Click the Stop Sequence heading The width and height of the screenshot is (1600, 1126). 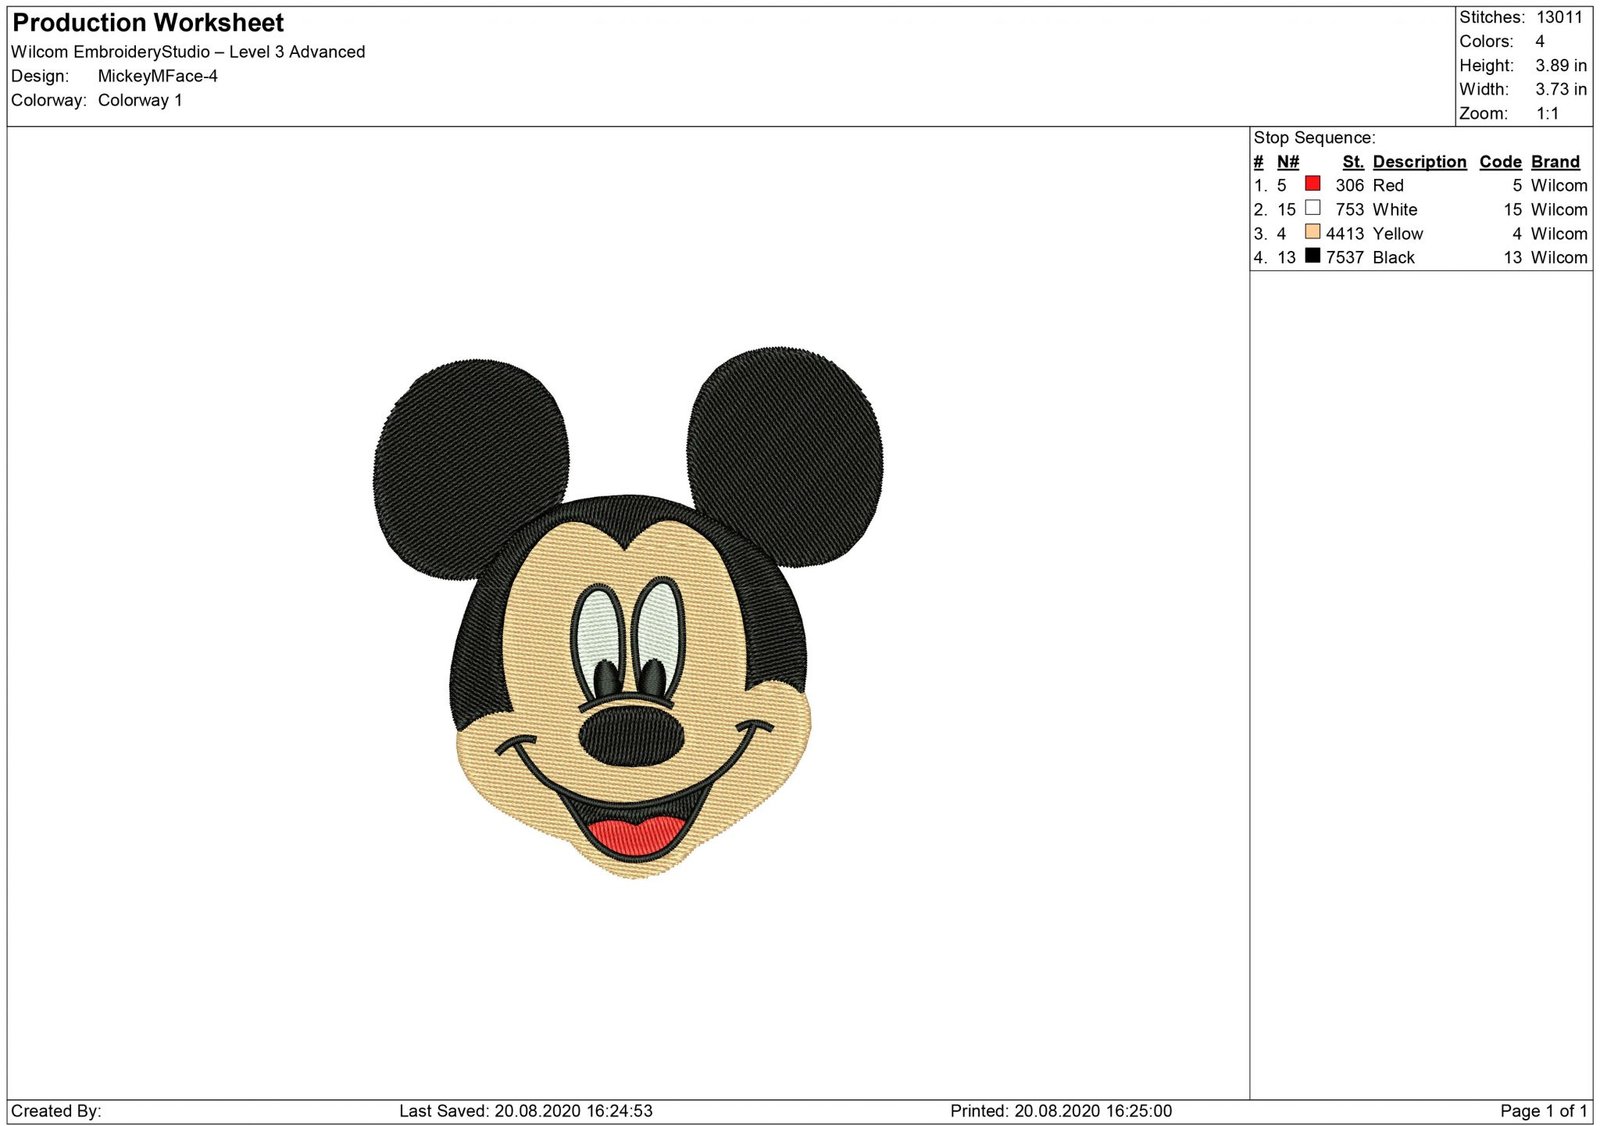pyautogui.click(x=1313, y=137)
